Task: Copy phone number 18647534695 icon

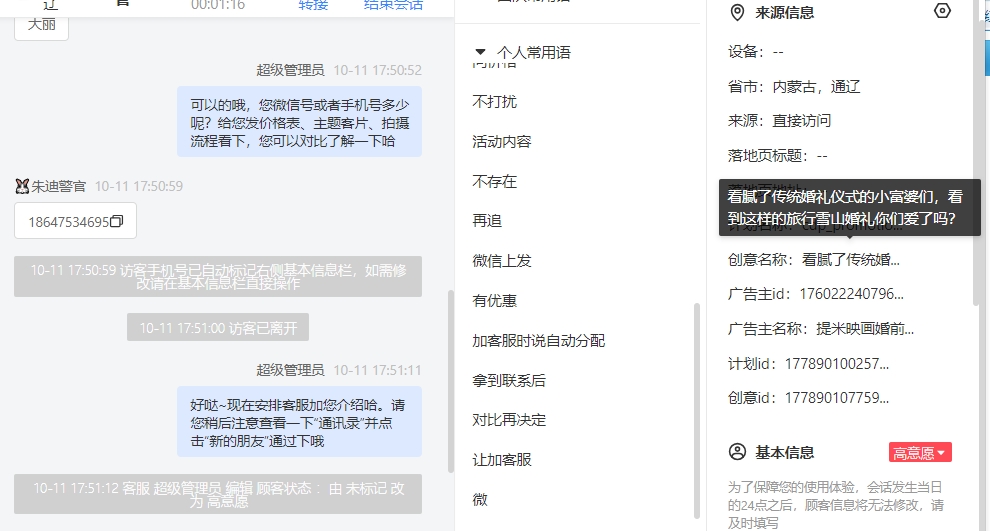Action: (x=116, y=222)
